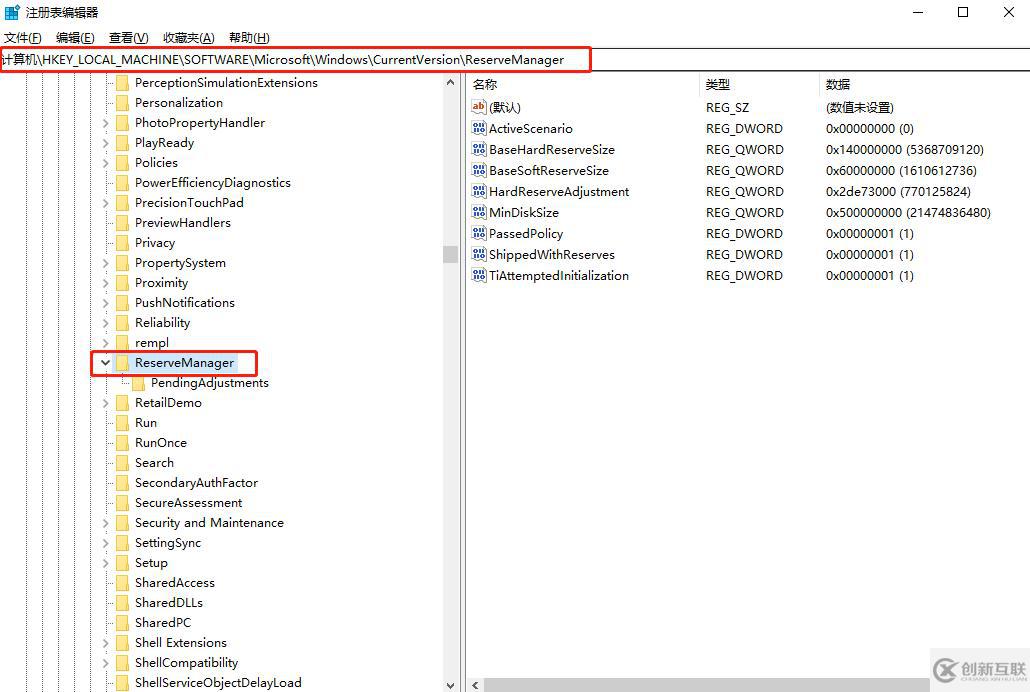The image size is (1030, 692).
Task: Select the ShellServiceObjectDelayLoad key
Action: 218,683
